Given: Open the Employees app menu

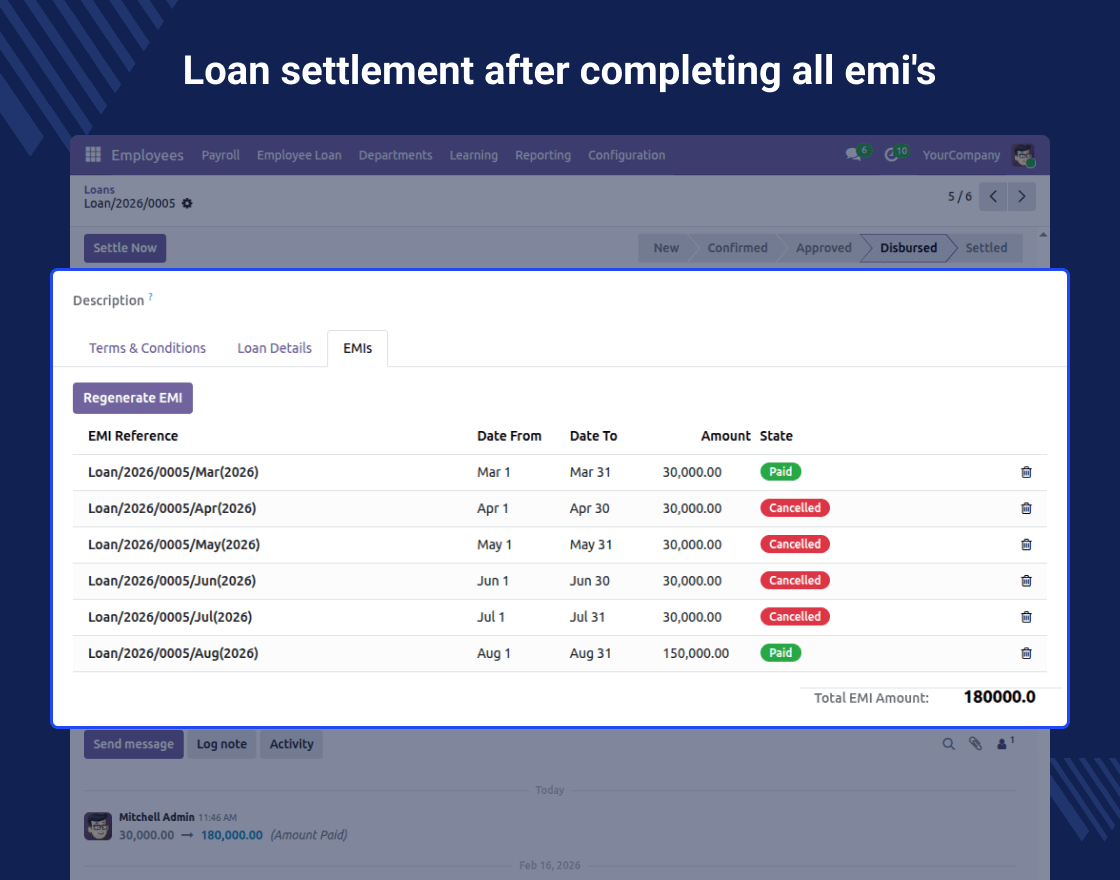Looking at the screenshot, I should pos(147,155).
